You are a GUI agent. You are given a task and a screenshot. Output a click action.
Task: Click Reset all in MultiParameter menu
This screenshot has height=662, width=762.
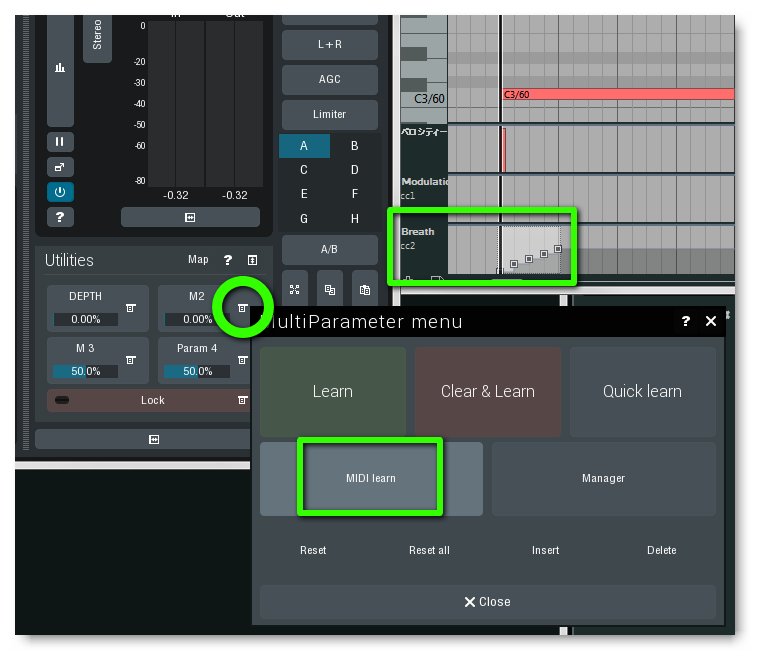point(429,550)
